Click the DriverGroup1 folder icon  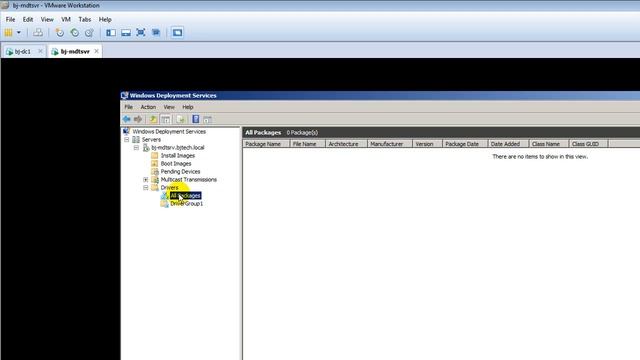pos(164,204)
